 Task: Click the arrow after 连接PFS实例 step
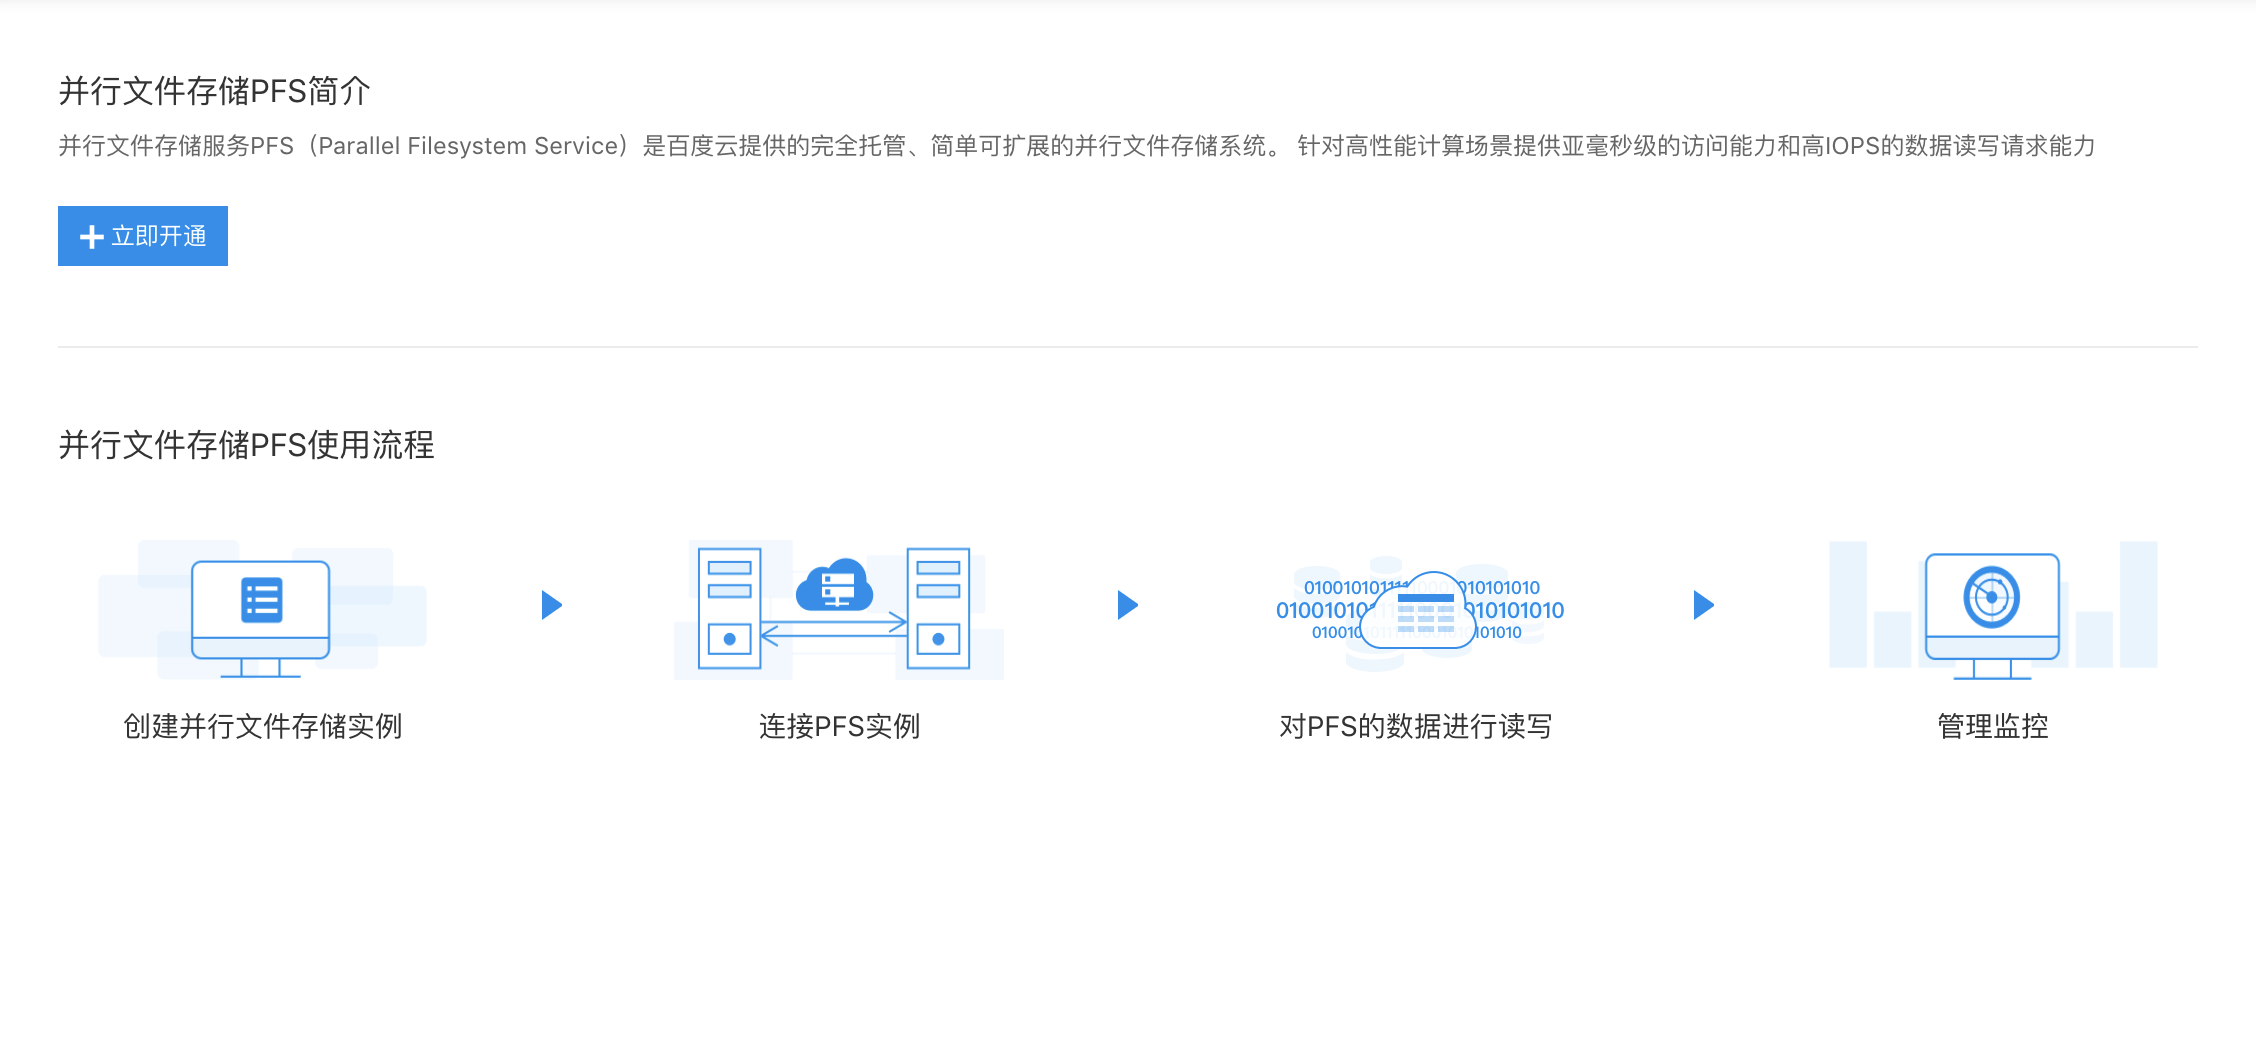[1128, 605]
